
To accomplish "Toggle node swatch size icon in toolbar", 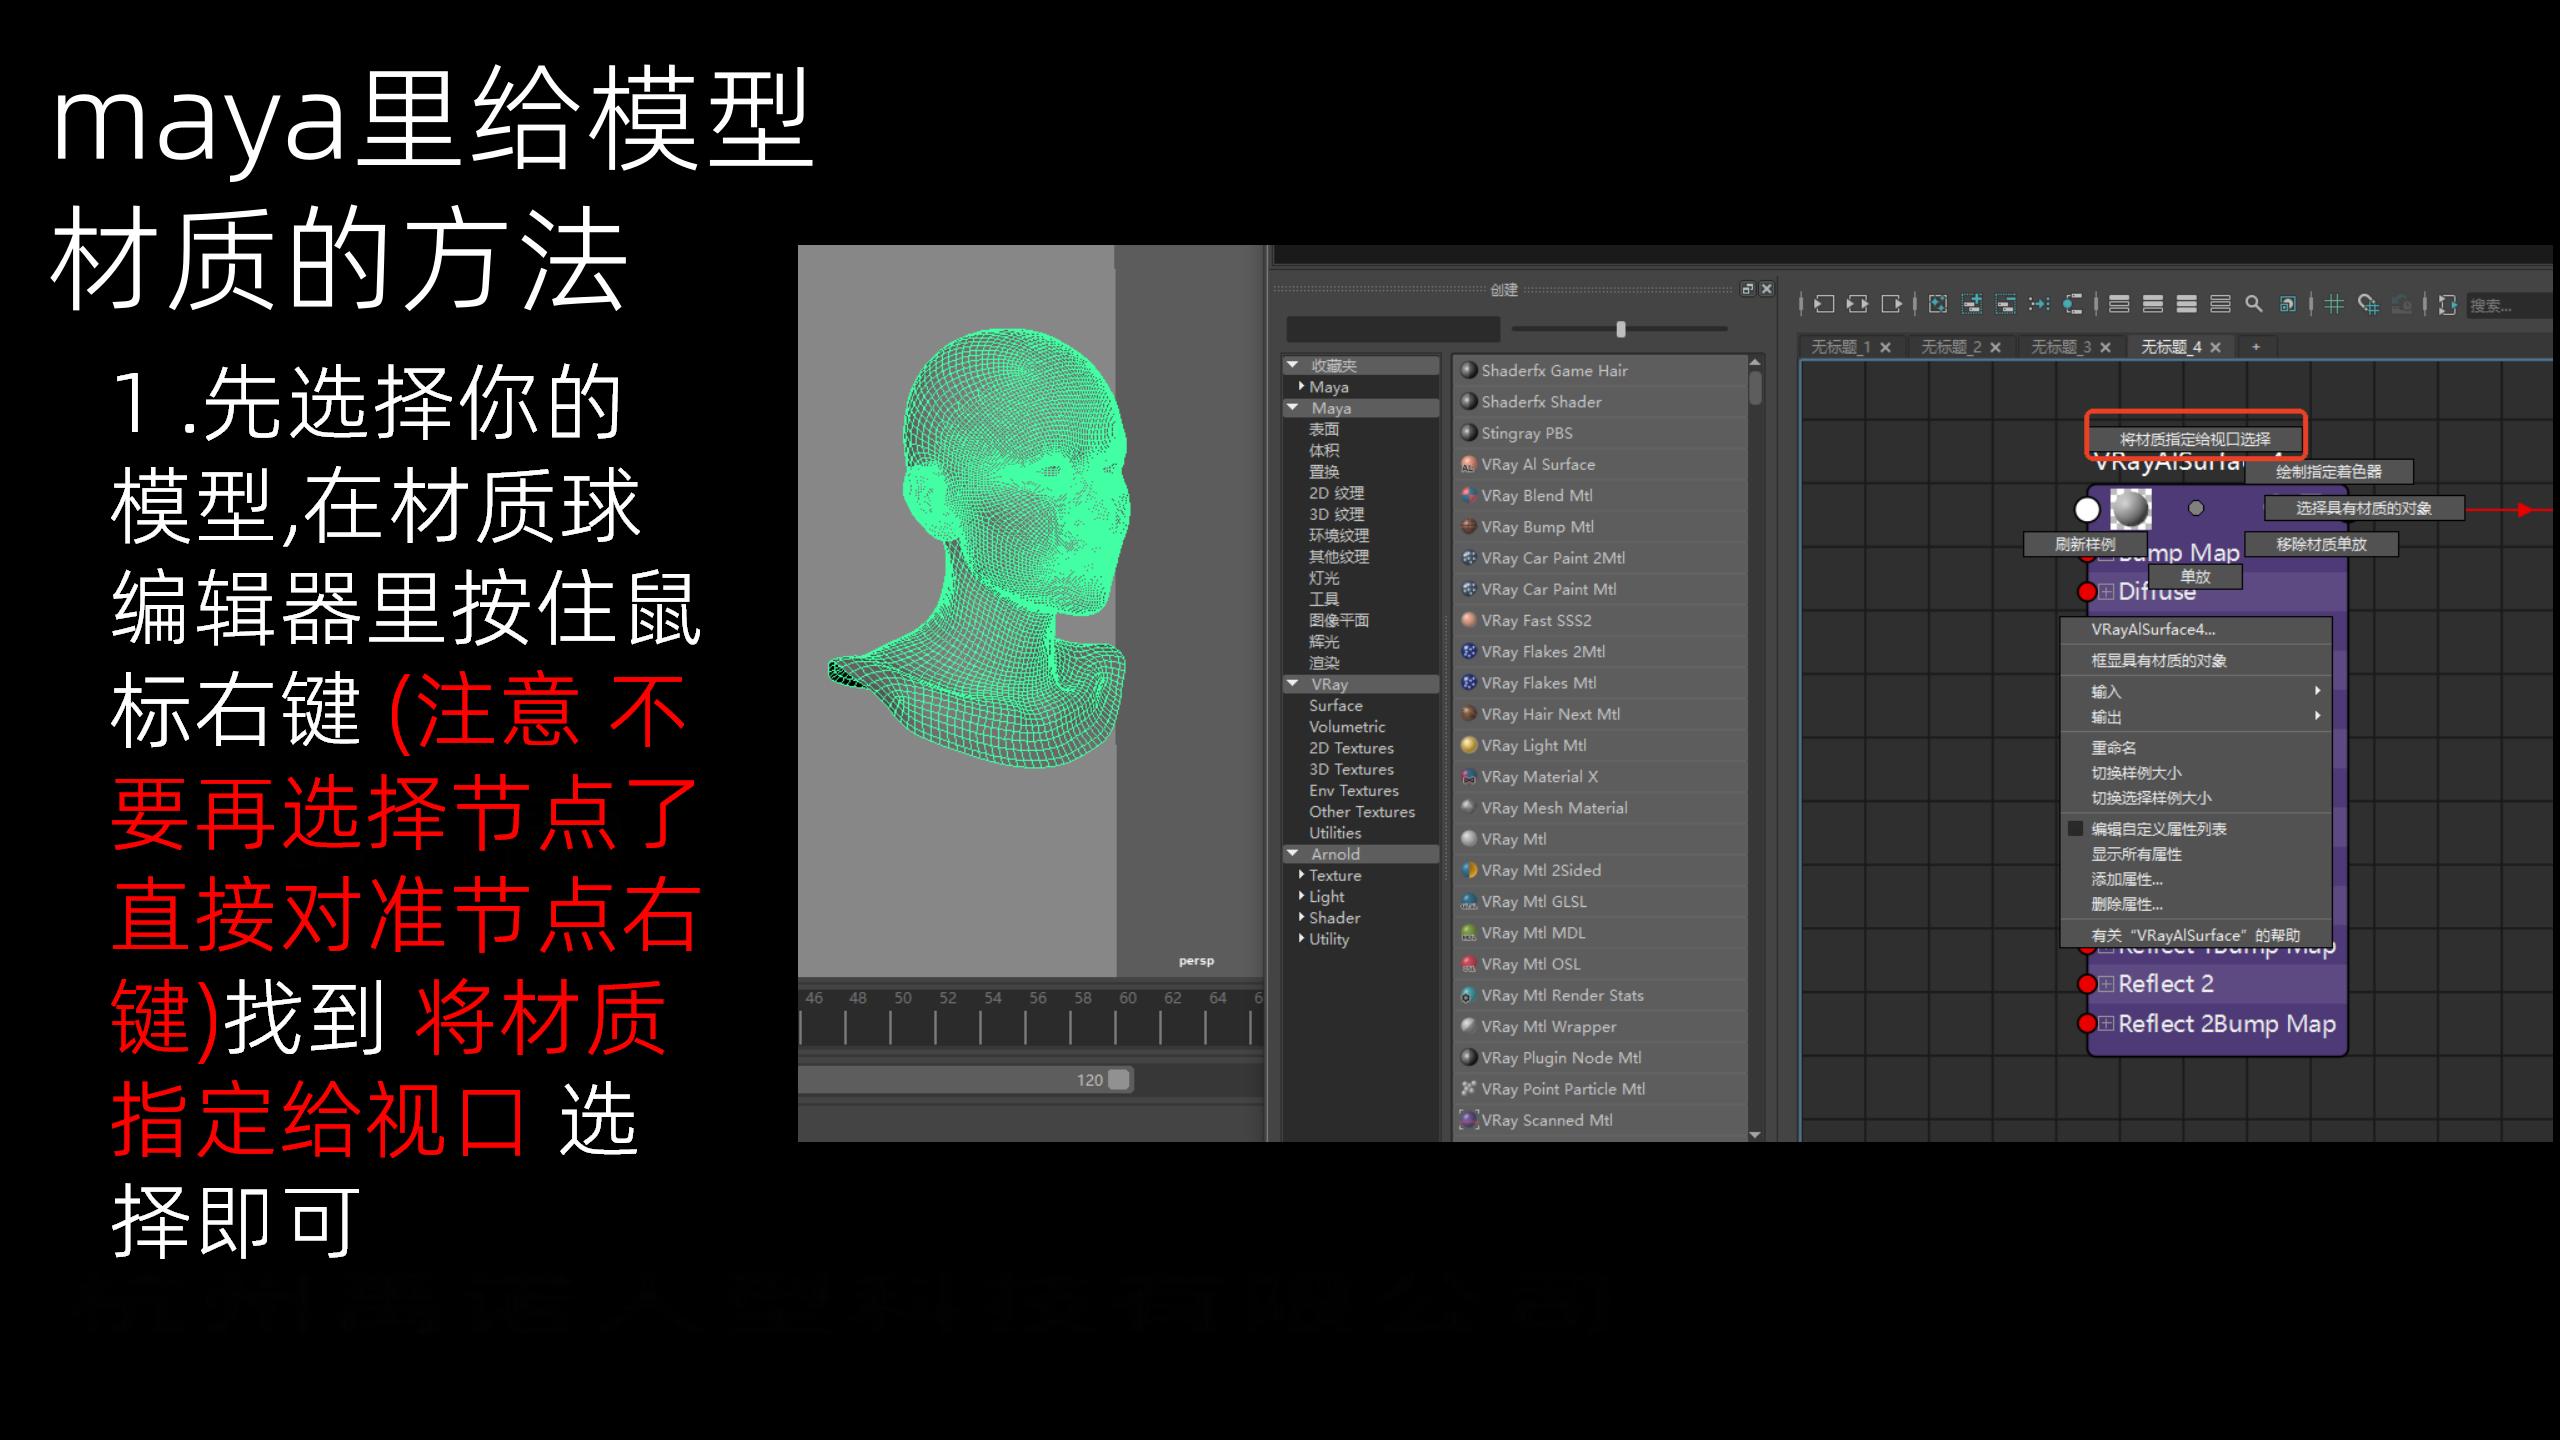I will coord(2287,304).
